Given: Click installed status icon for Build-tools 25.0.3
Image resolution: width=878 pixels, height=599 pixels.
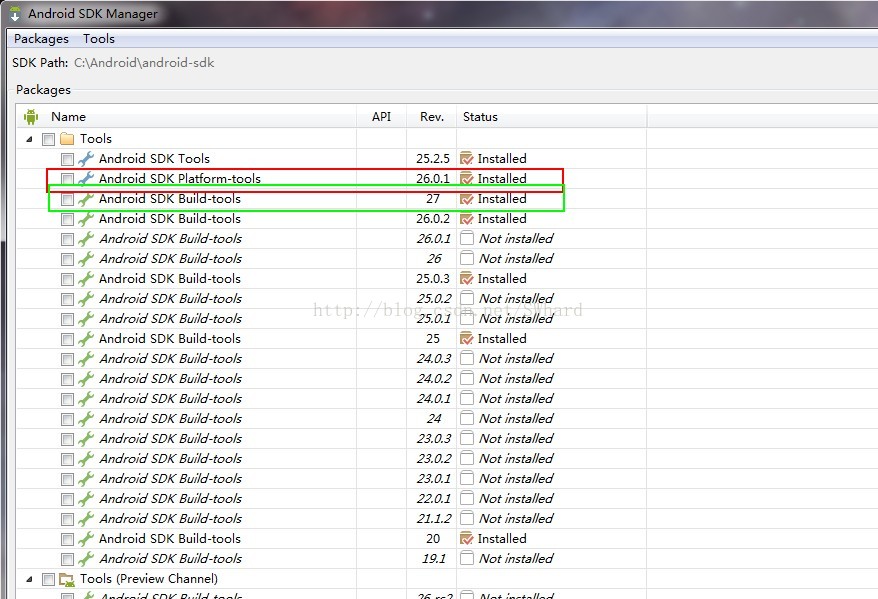Looking at the screenshot, I should coord(466,279).
